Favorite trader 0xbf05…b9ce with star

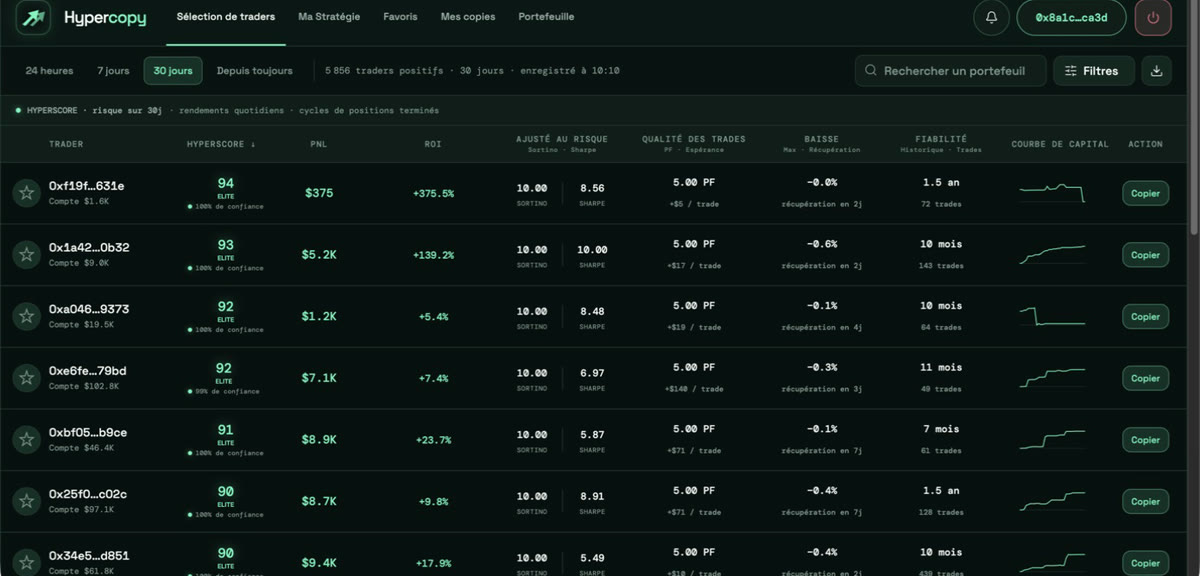[x=27, y=440]
